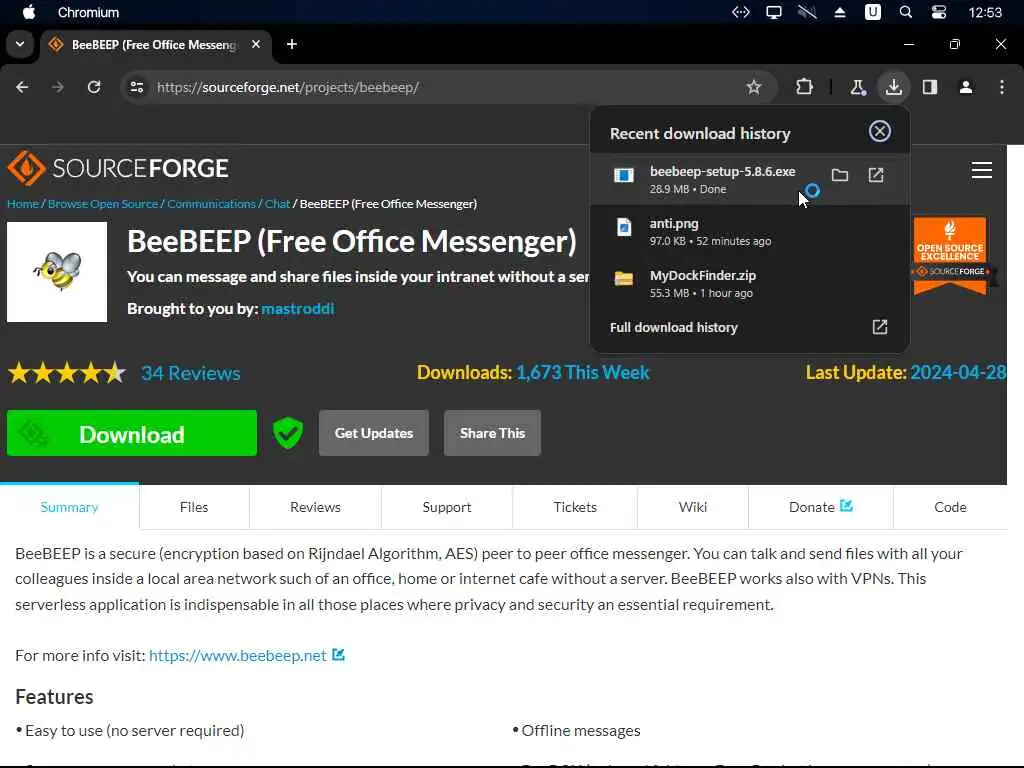Screen dimensions: 1024x768
Task: Click the five-star rating
Action: (x=66, y=373)
